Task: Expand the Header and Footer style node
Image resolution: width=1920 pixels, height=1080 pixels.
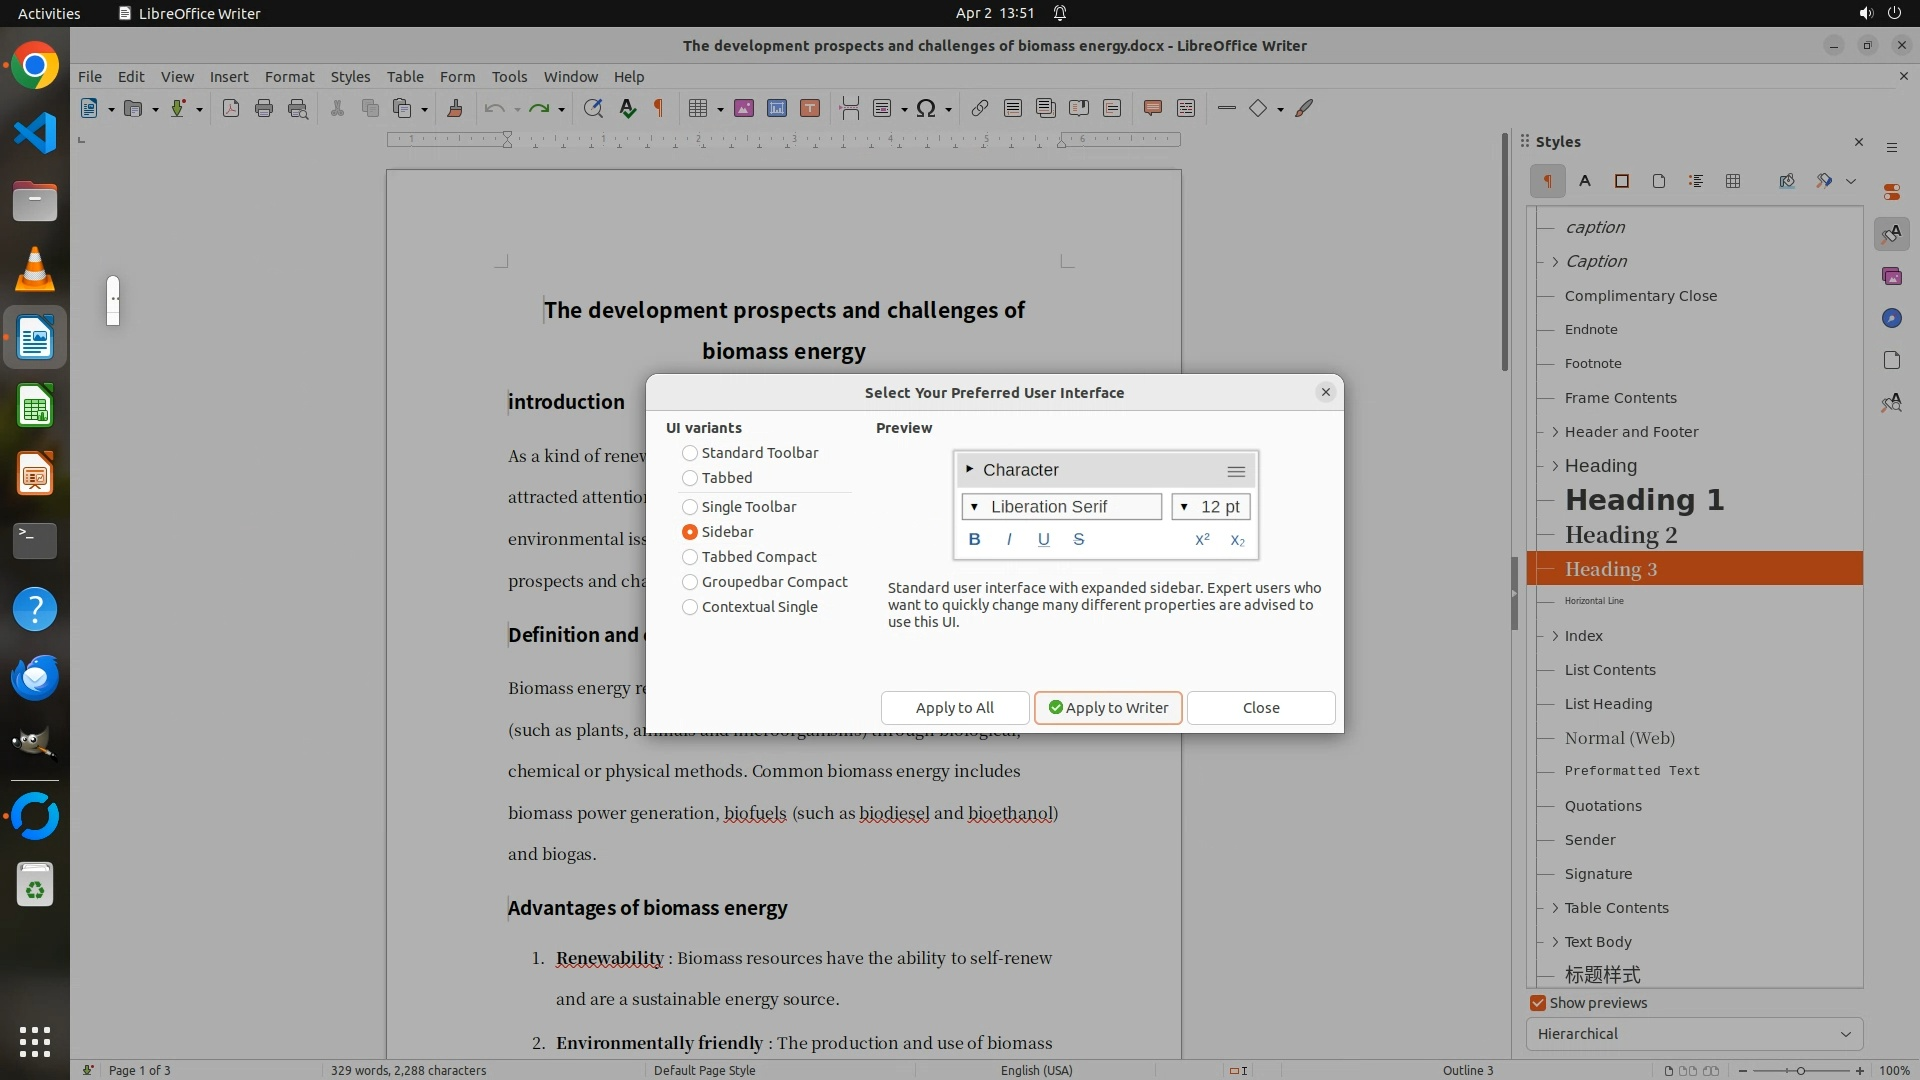Action: 1555,432
